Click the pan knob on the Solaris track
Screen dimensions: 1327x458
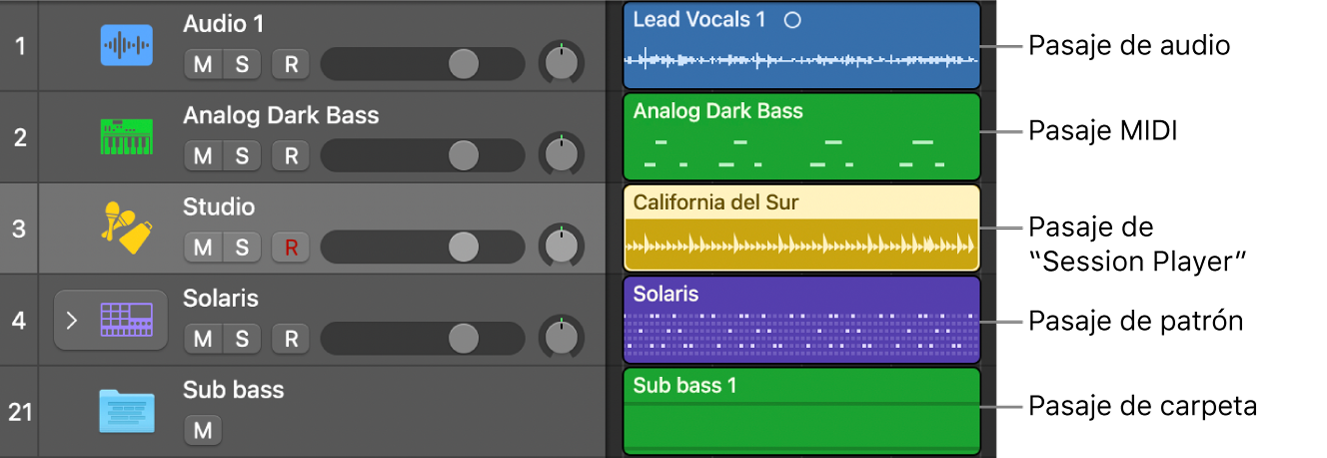pos(561,339)
